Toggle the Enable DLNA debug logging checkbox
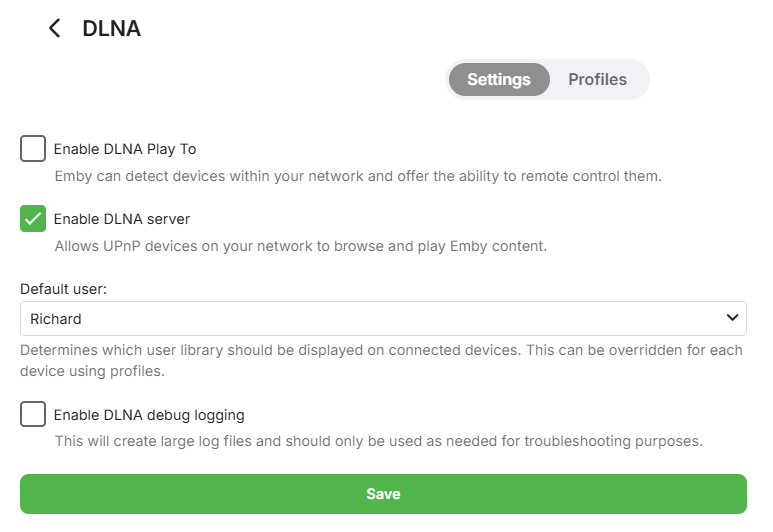773x532 pixels. tap(33, 414)
